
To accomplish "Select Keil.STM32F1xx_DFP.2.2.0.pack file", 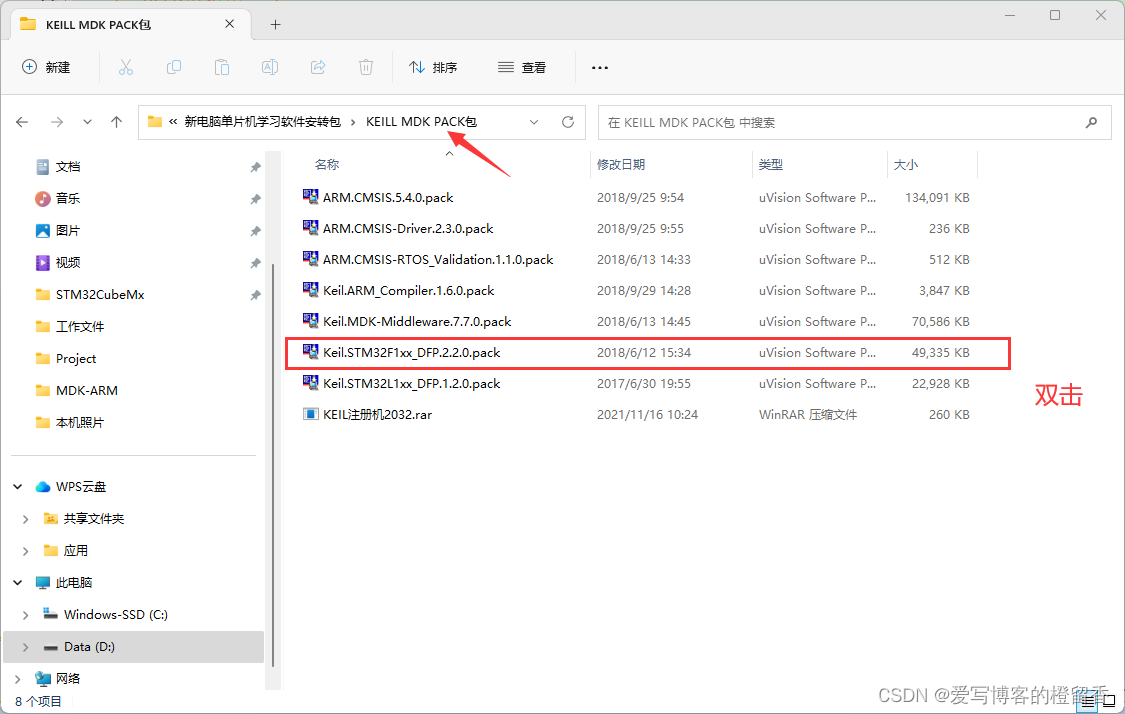I will click(412, 352).
